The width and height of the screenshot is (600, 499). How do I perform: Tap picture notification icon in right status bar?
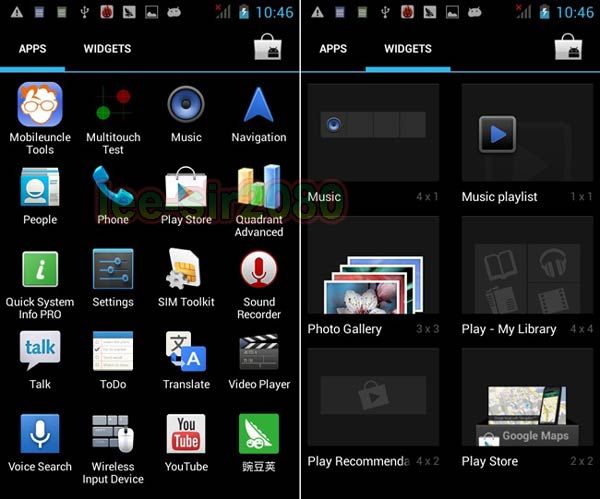452,12
